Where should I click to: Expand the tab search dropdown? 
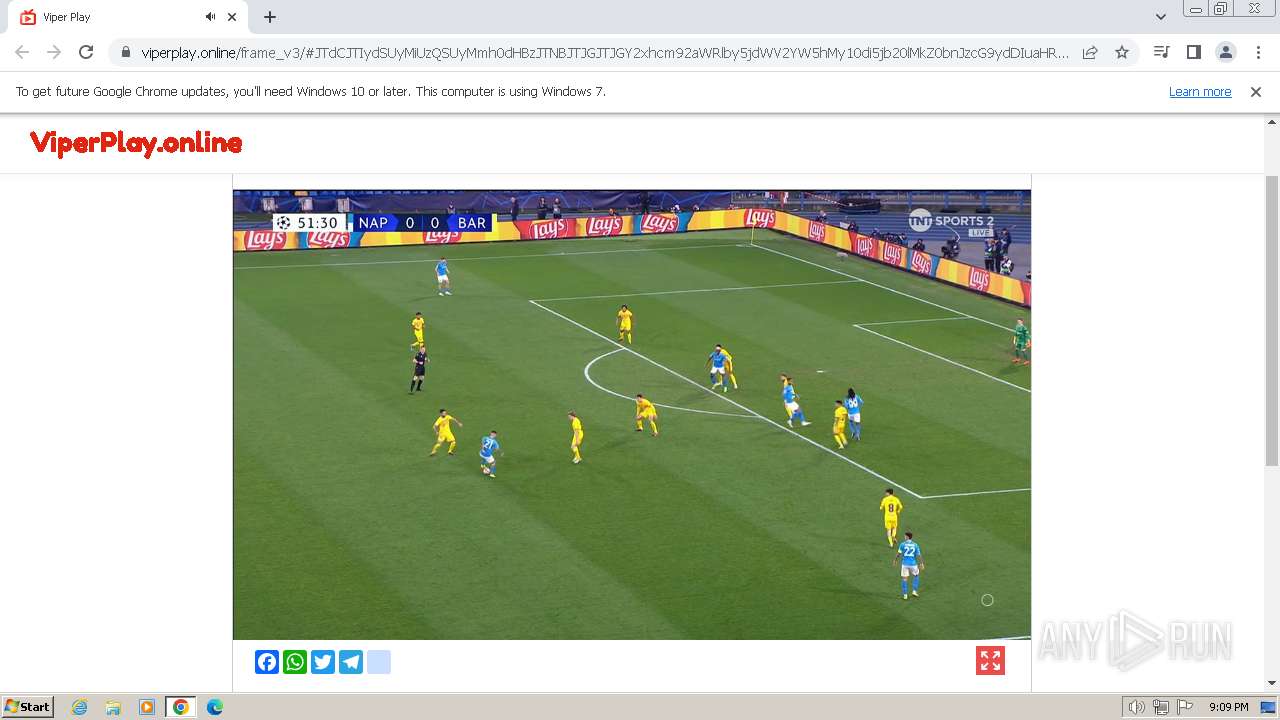click(1160, 17)
